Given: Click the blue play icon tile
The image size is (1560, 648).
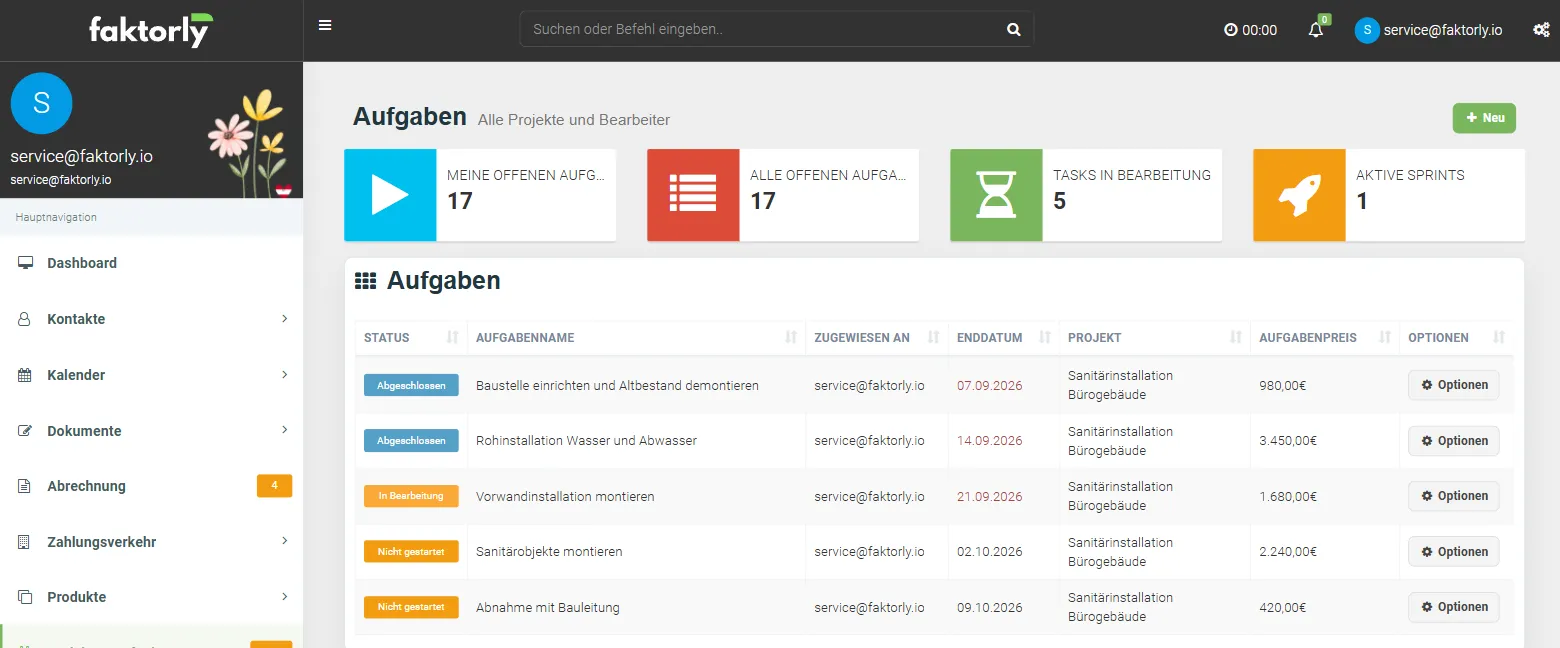Looking at the screenshot, I should pos(390,195).
